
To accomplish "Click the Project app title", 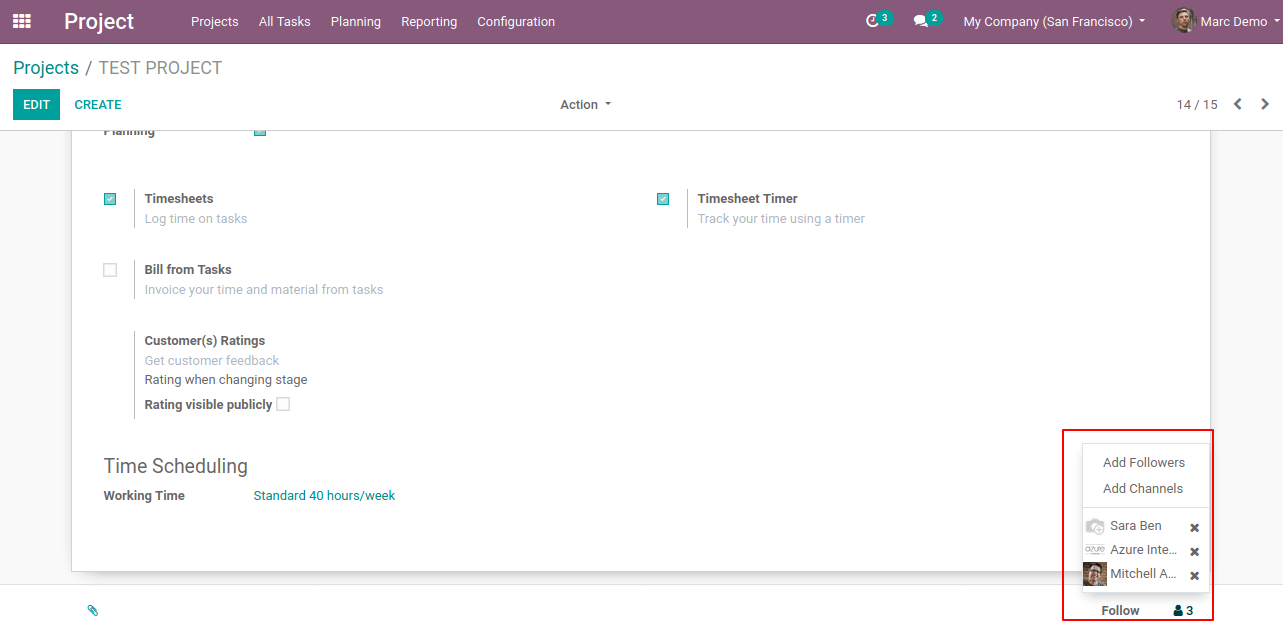I will click(99, 21).
